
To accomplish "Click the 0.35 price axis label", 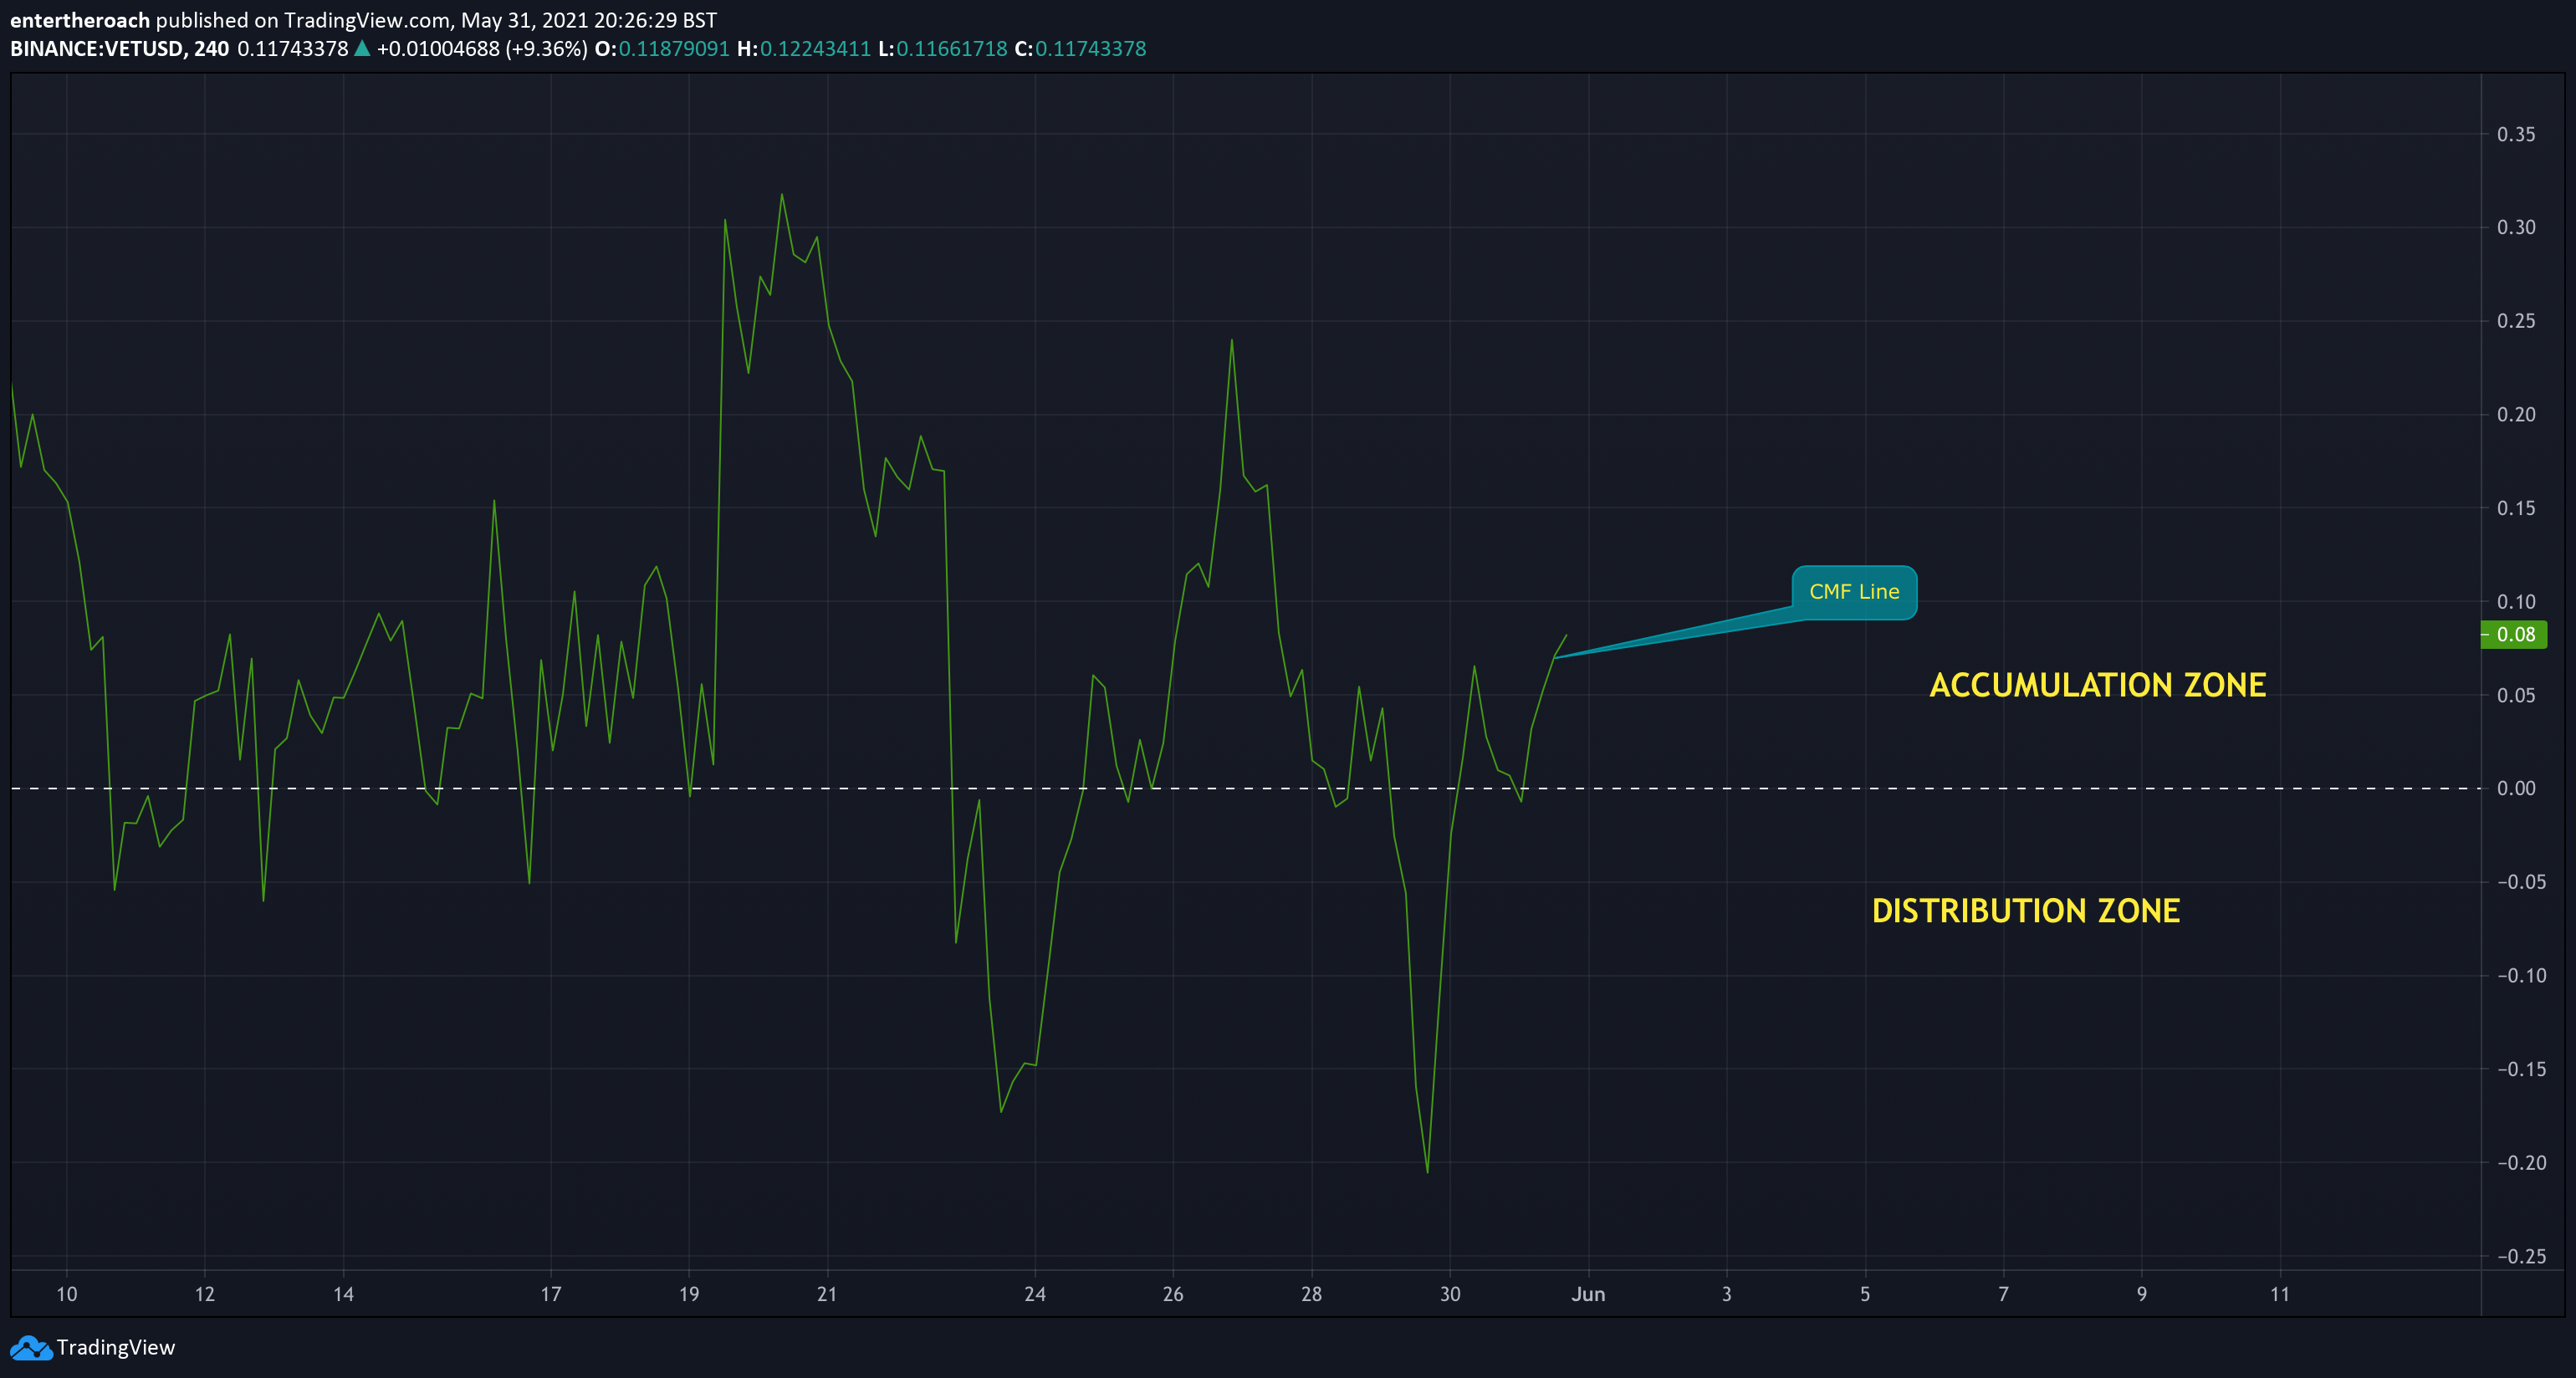I will pyautogui.click(x=2516, y=134).
